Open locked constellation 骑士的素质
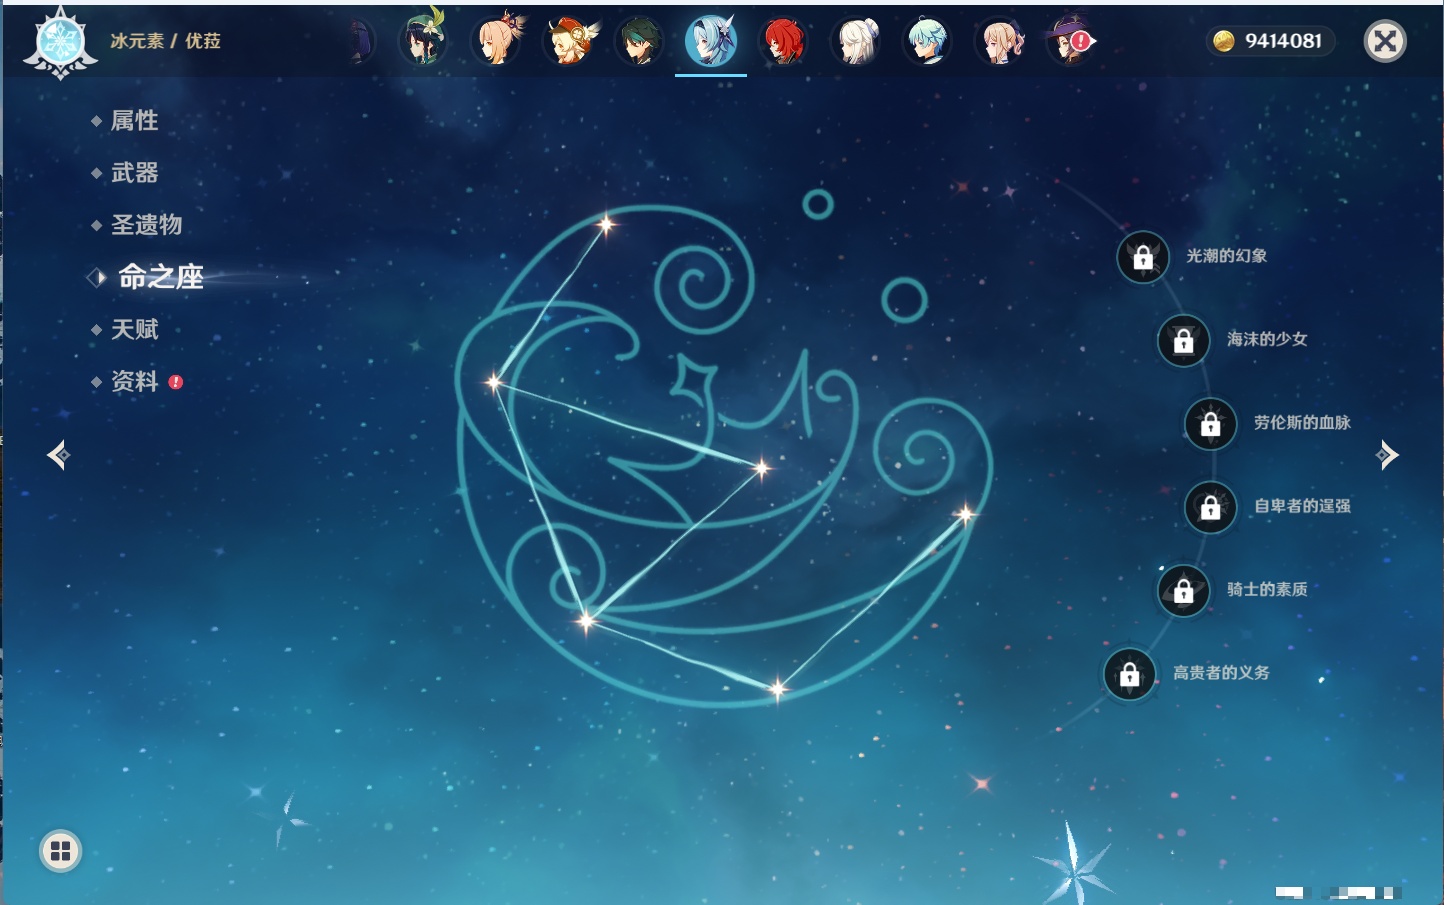The height and width of the screenshot is (905, 1444). 1184,590
